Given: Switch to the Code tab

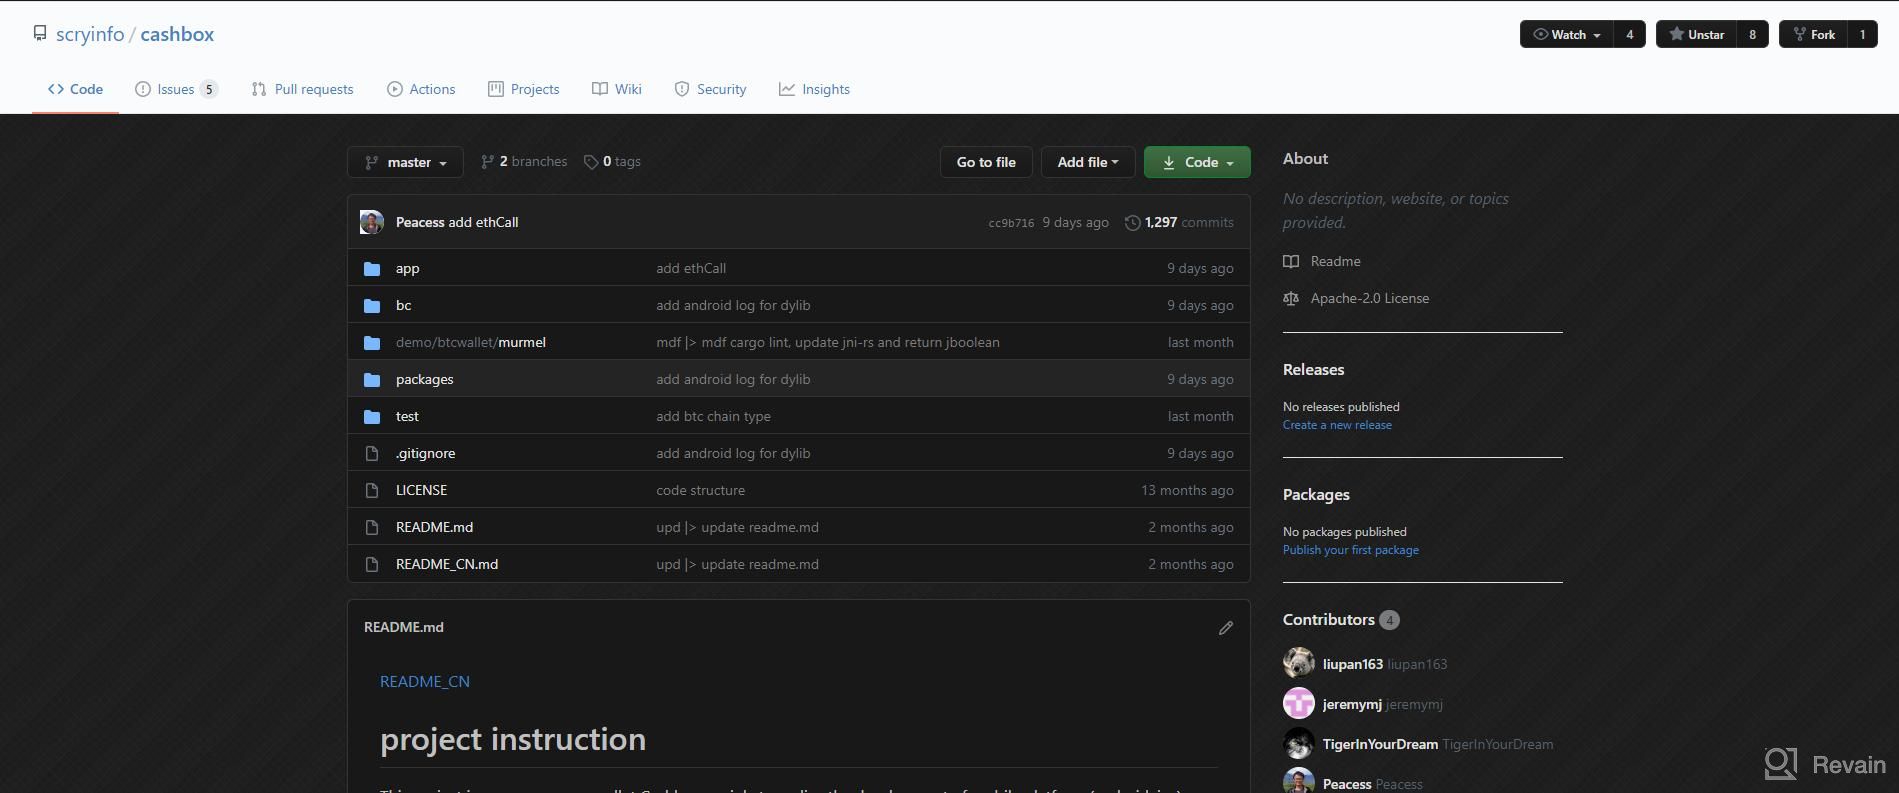Looking at the screenshot, I should click(75, 89).
